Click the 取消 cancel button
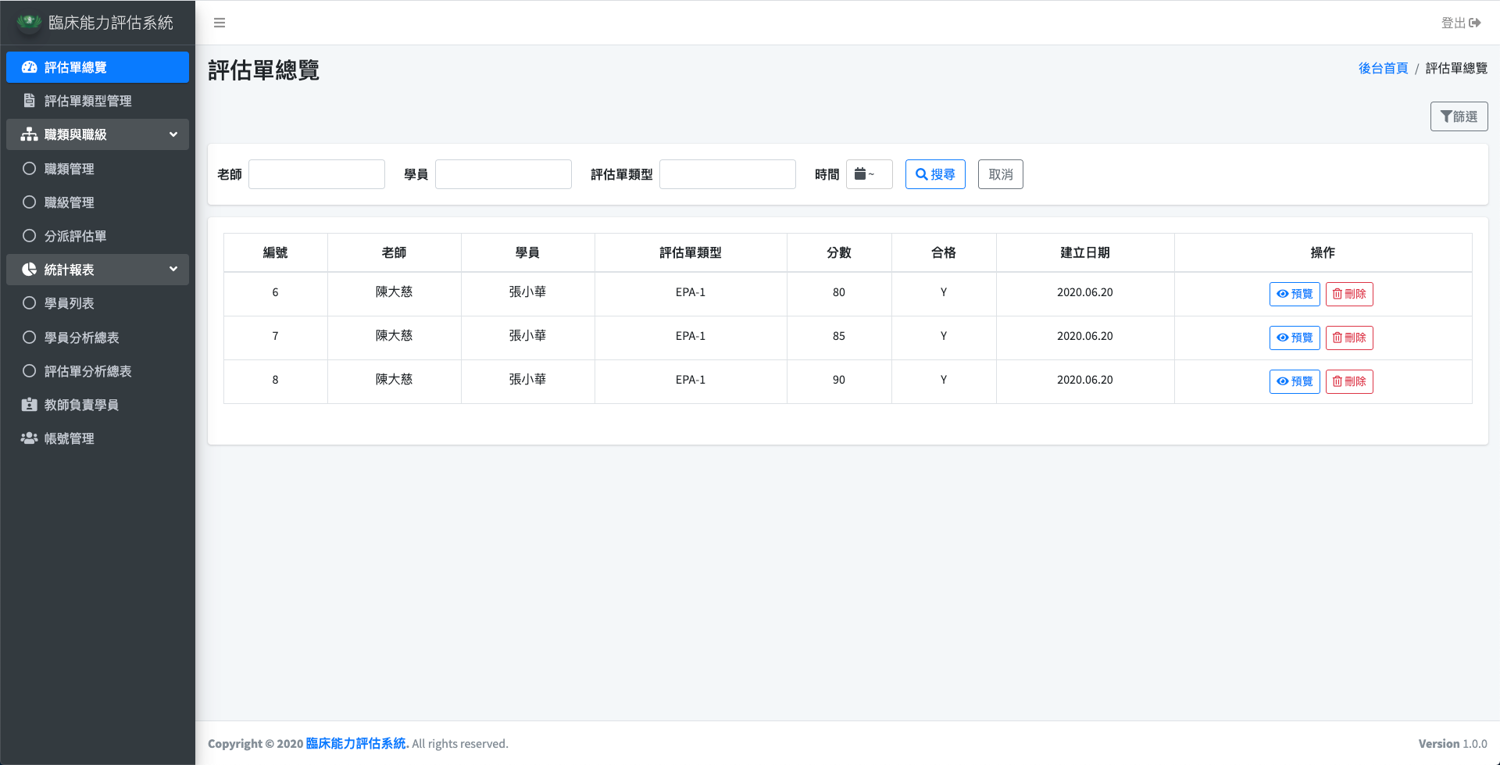The image size is (1500, 765). [1000, 174]
